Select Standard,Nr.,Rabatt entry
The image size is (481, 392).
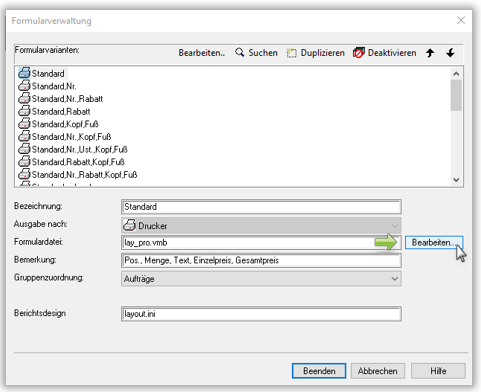[67, 99]
